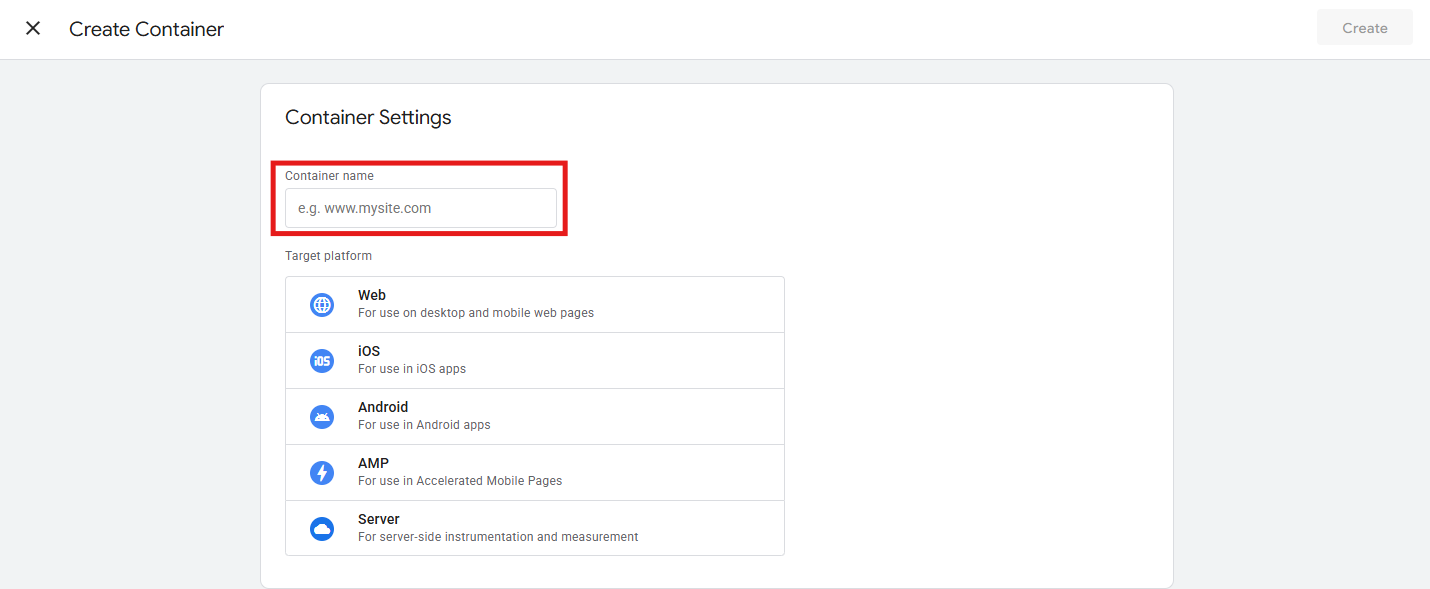Click 'For server-side instrumentation and measurement' text

(x=498, y=537)
